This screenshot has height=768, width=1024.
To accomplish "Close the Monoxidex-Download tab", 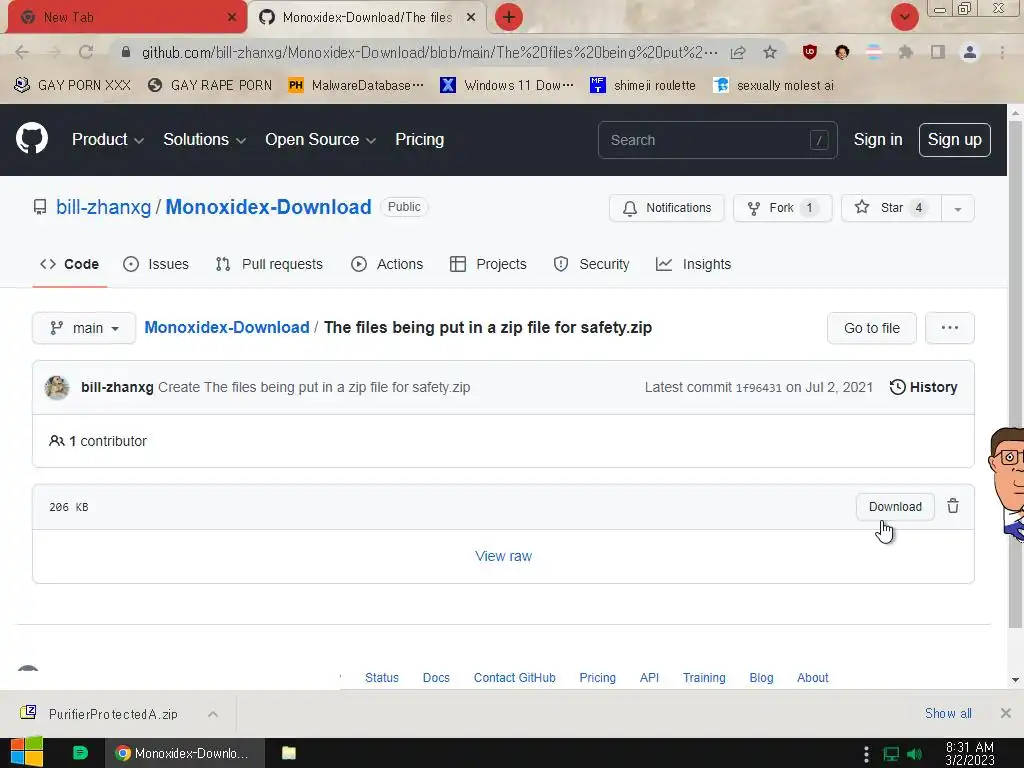I will pos(471,17).
